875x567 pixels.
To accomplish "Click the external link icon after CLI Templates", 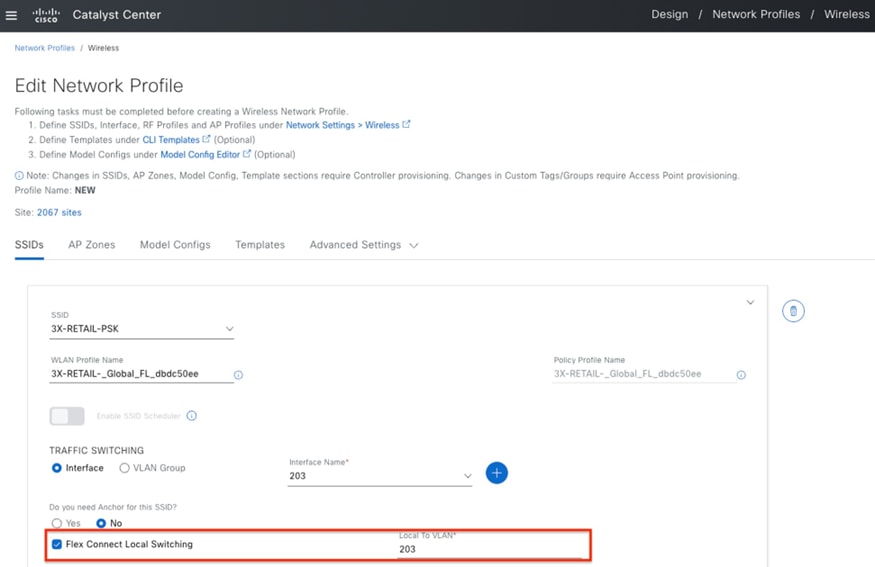I will coord(207,140).
